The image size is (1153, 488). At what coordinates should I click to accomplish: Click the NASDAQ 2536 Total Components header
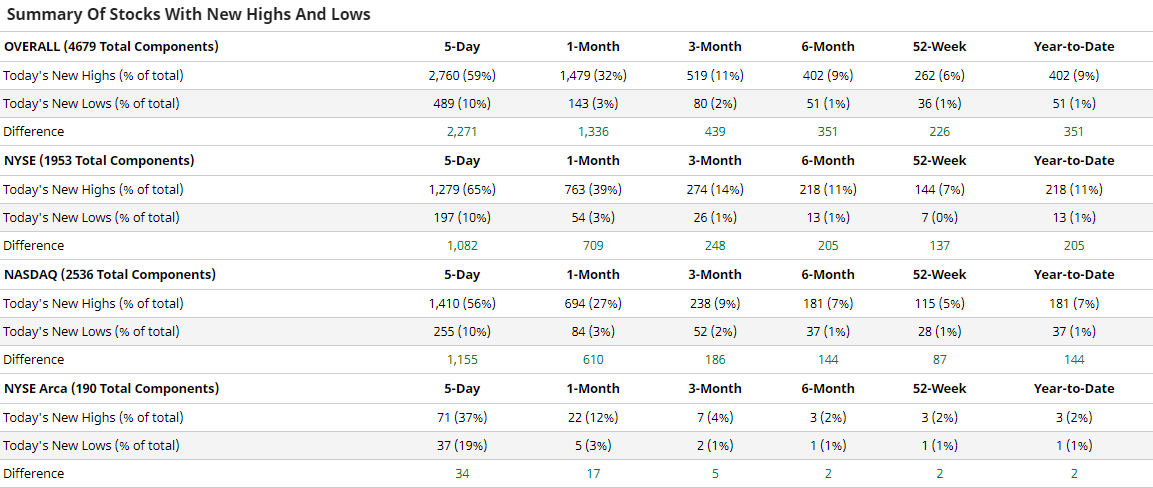(x=110, y=274)
